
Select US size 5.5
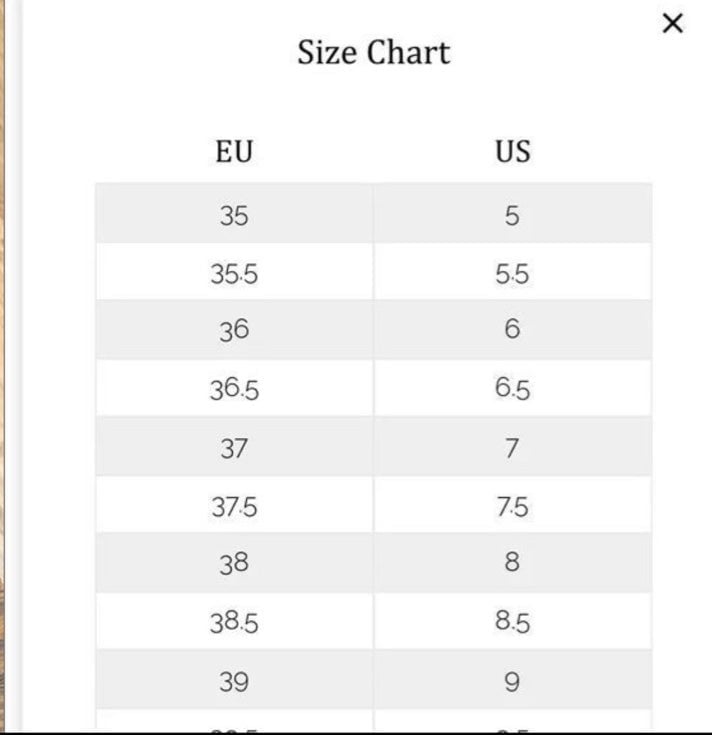[513, 272]
